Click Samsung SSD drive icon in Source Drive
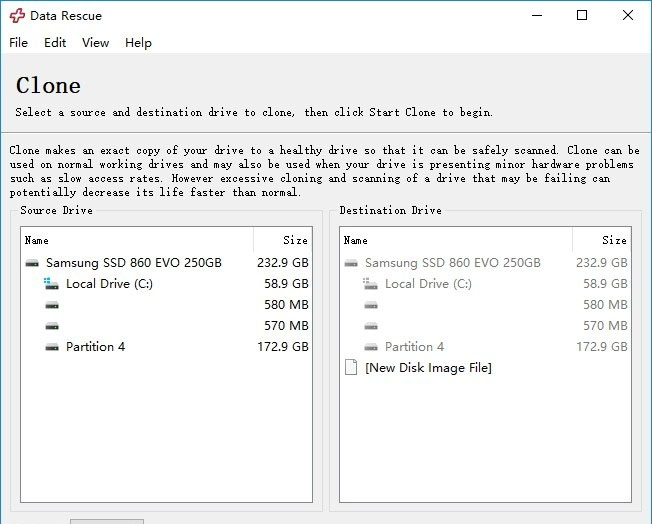The height and width of the screenshot is (524, 652). (x=32, y=263)
